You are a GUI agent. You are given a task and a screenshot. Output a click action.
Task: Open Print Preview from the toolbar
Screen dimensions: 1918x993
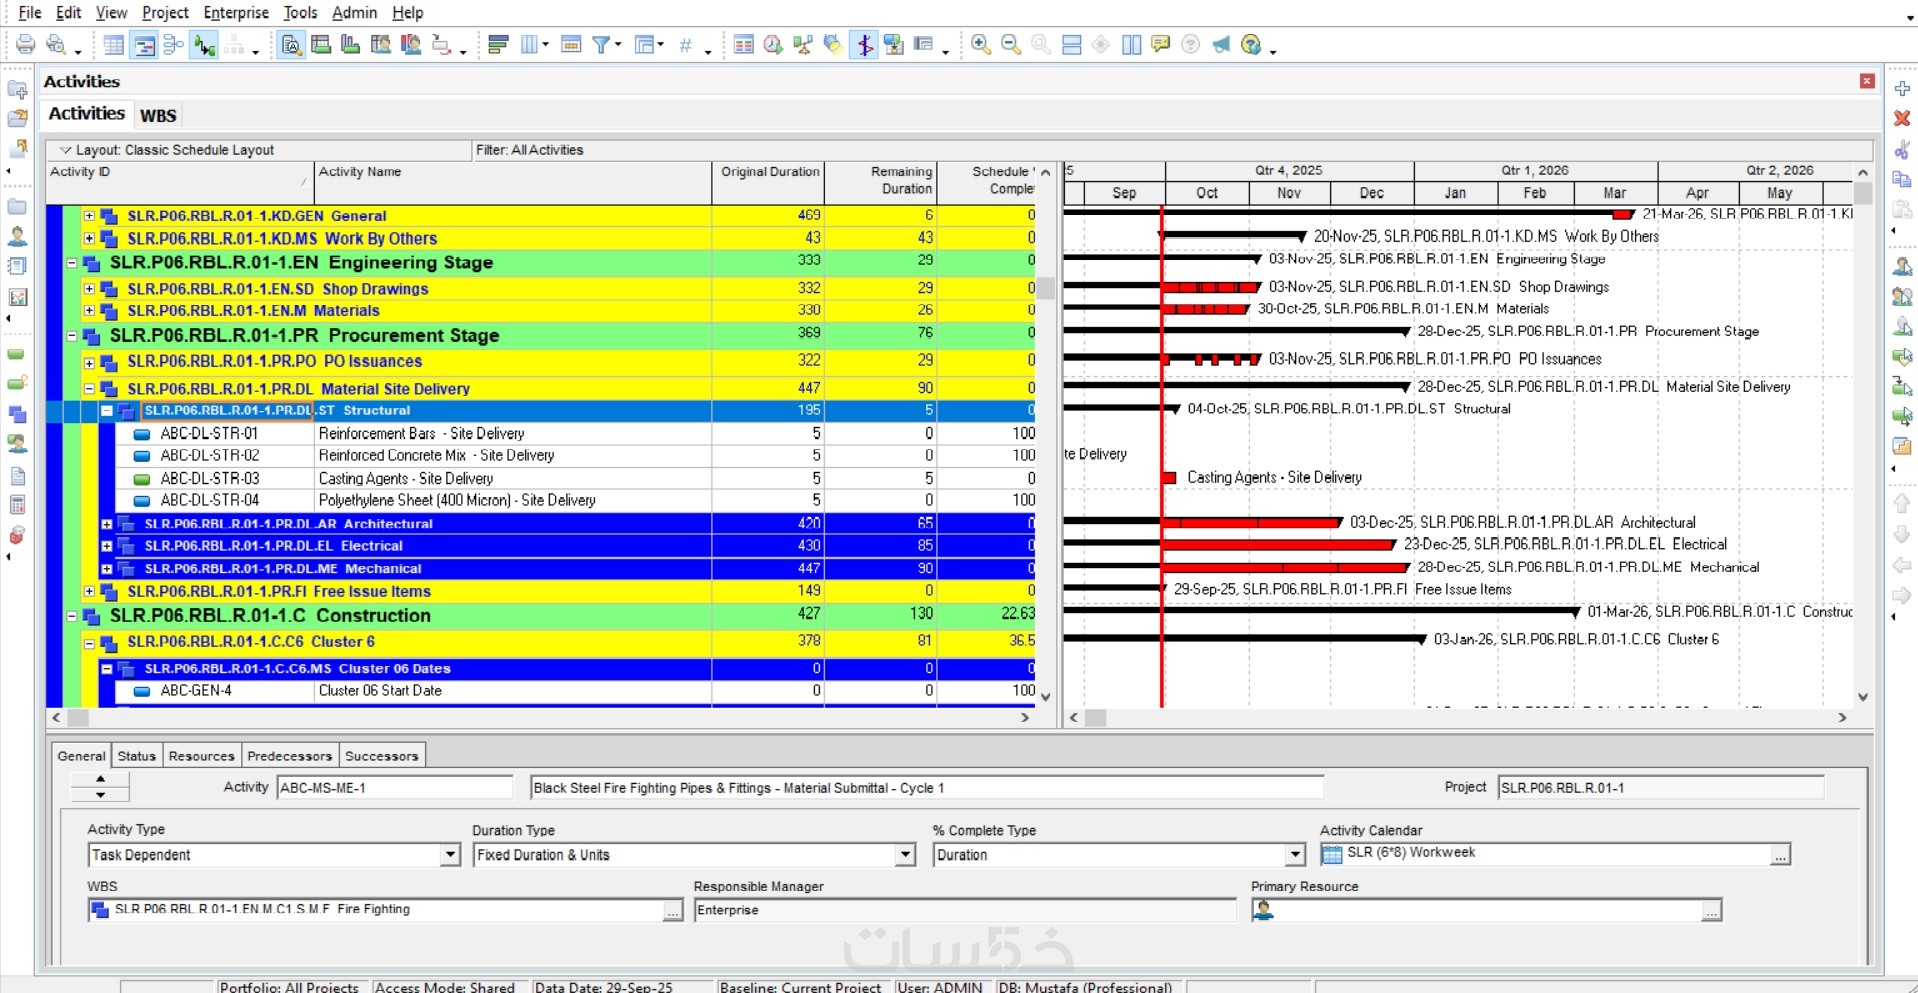tap(57, 45)
